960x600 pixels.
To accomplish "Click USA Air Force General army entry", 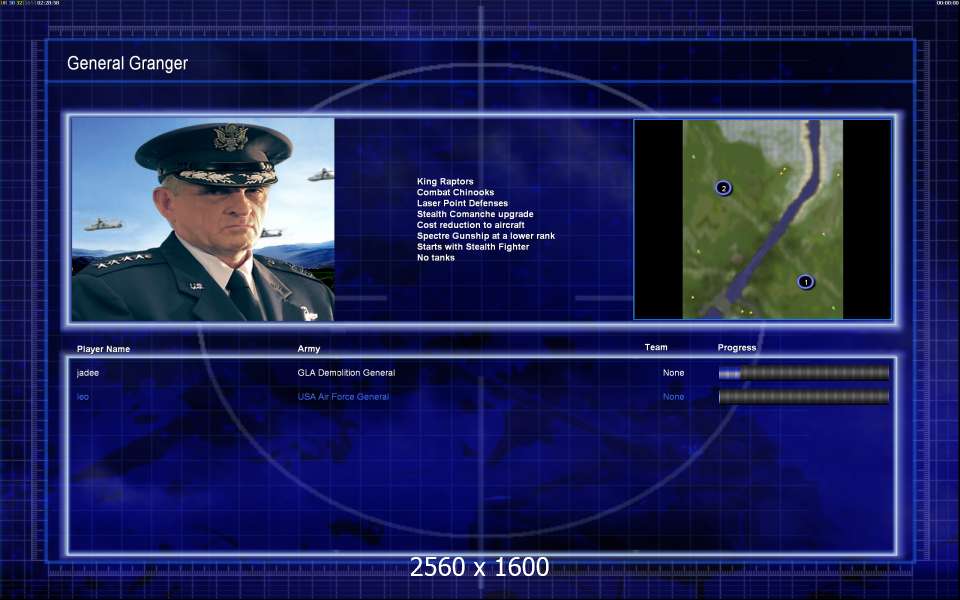I will click(x=343, y=397).
